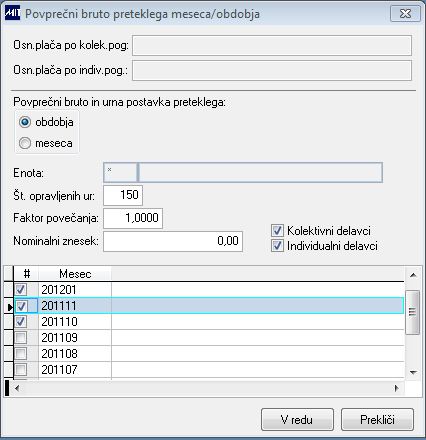Click the Mesec column header

coord(75,274)
